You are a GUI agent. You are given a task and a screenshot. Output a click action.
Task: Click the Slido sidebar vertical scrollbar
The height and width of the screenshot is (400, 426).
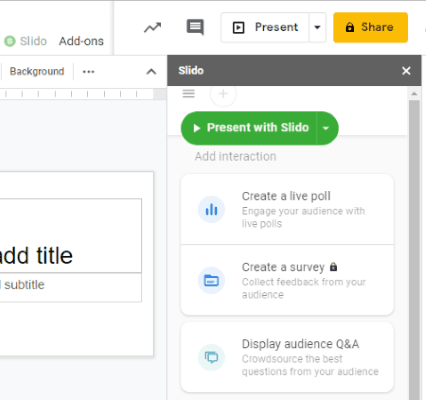click(414, 250)
